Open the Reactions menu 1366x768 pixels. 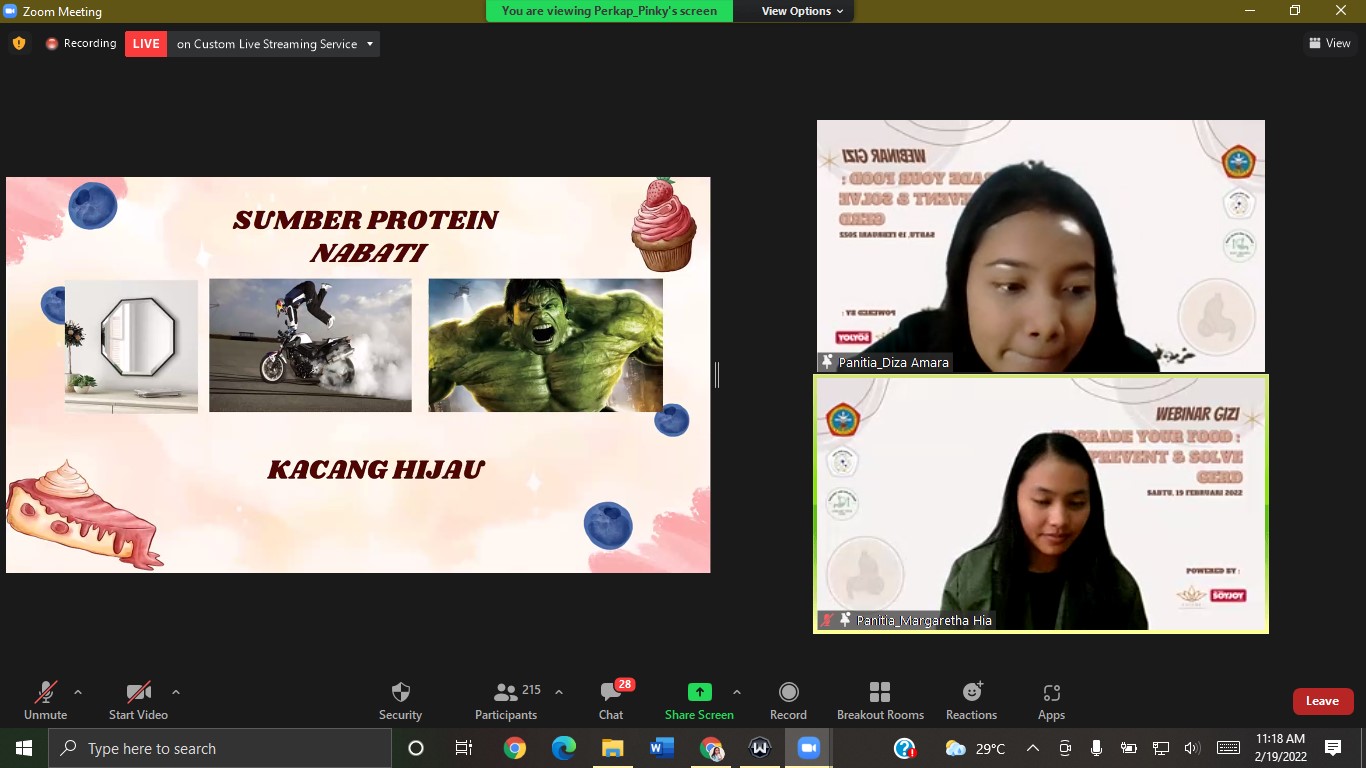coord(971,700)
